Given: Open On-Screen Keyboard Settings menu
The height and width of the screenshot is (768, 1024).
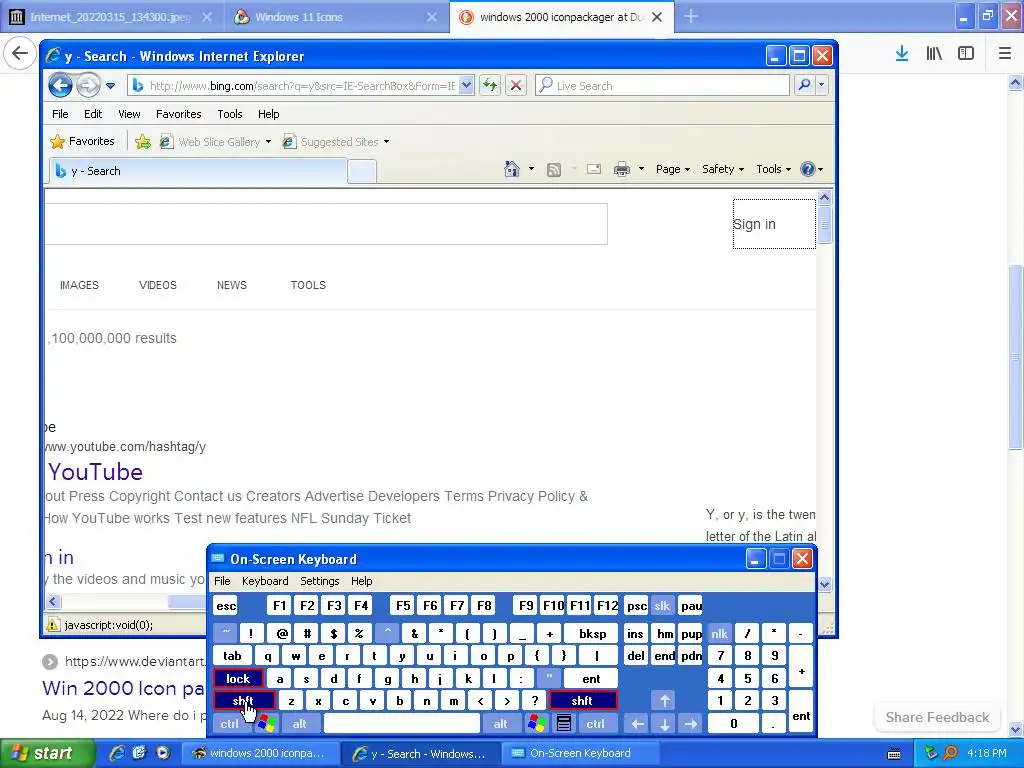Looking at the screenshot, I should tap(319, 581).
